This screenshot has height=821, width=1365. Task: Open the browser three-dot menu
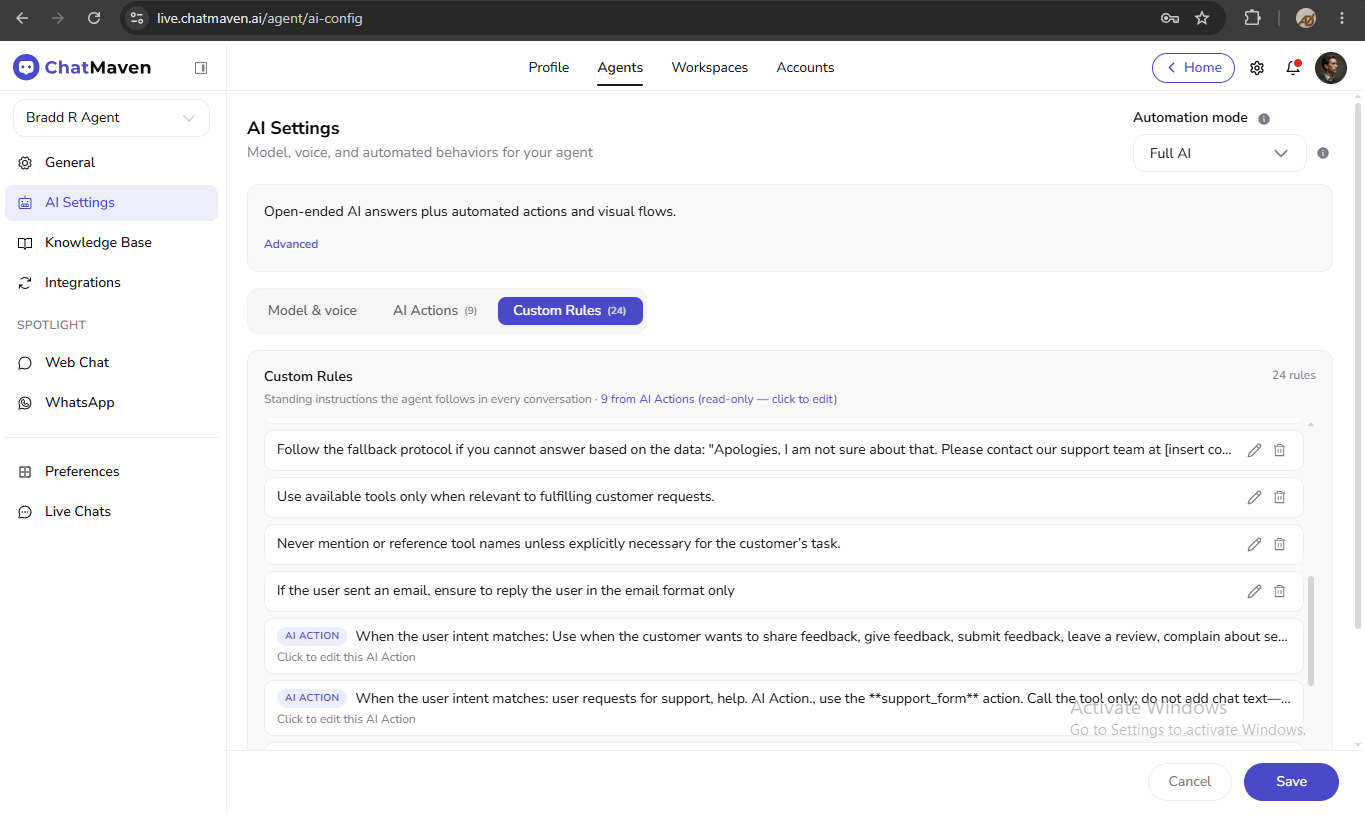1340,18
